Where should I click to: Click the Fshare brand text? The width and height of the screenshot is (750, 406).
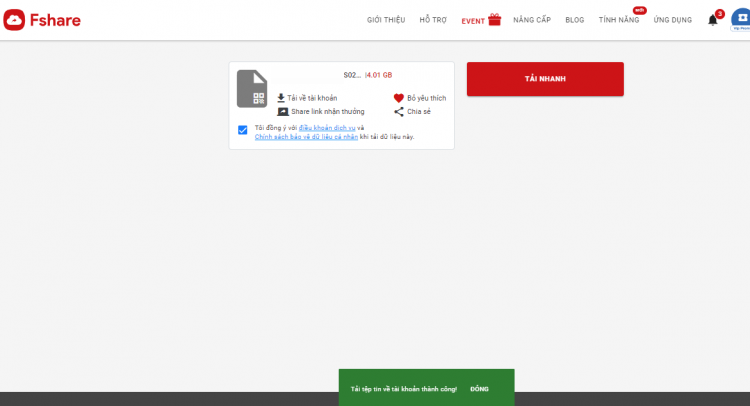tap(55, 20)
